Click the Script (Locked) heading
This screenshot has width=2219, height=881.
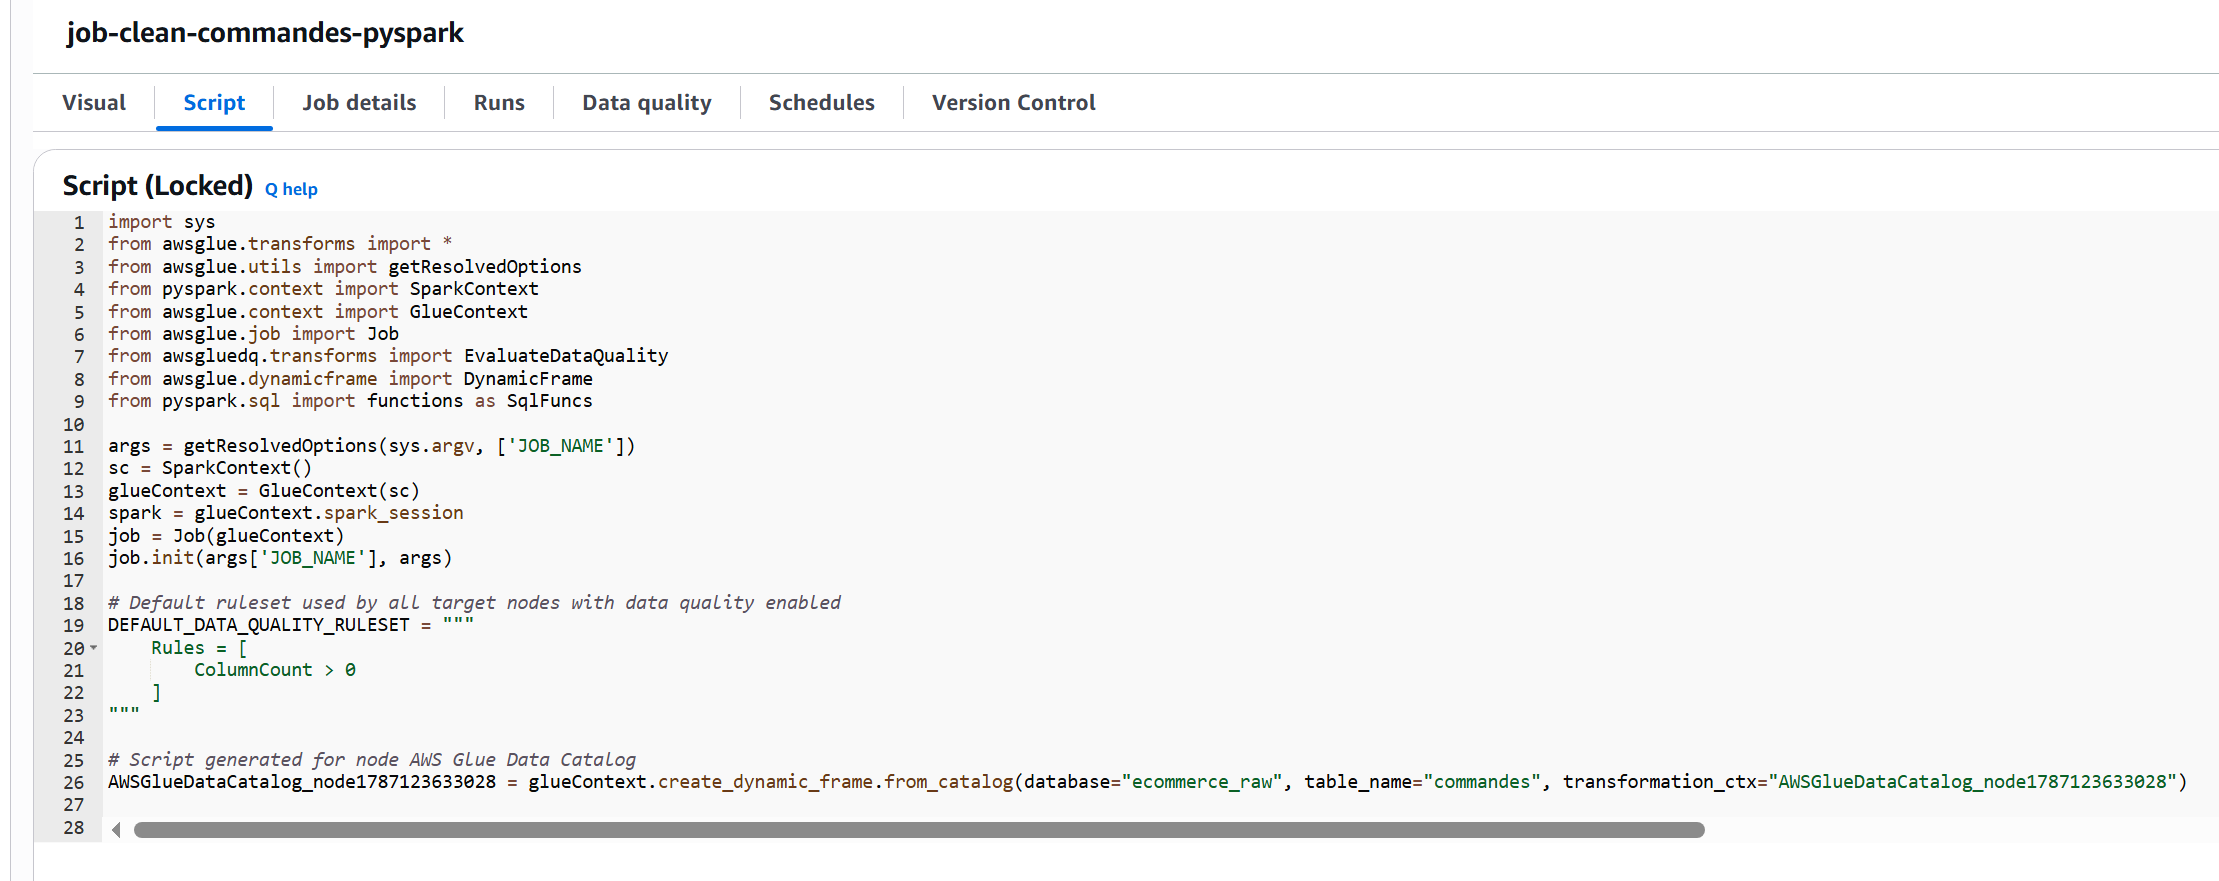158,186
